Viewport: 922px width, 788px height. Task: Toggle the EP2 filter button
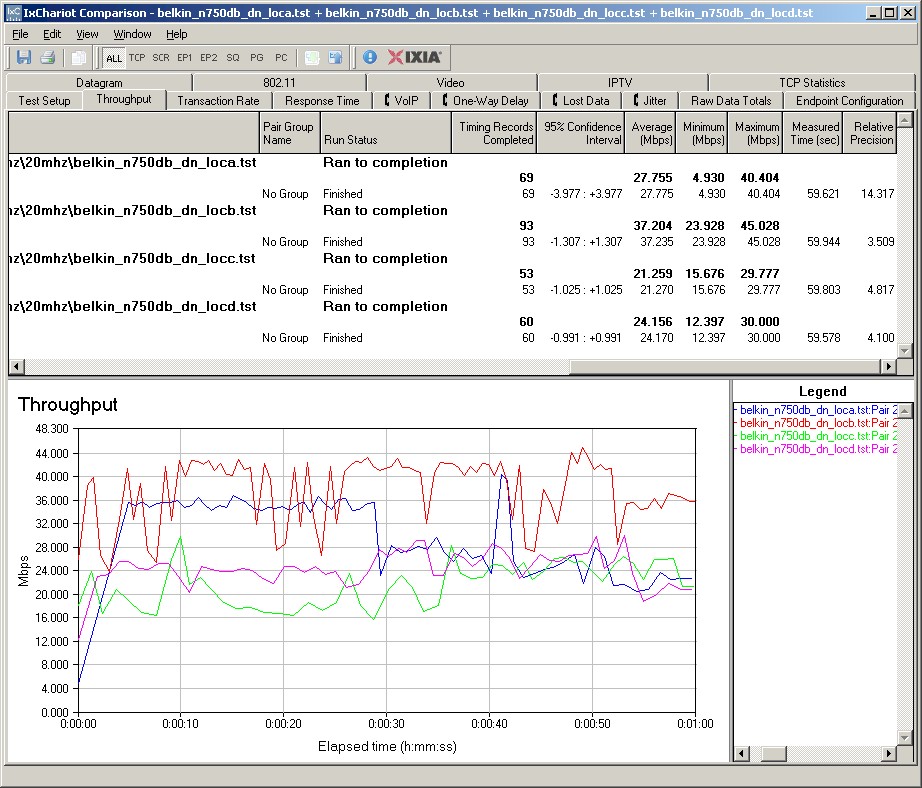pyautogui.click(x=209, y=58)
